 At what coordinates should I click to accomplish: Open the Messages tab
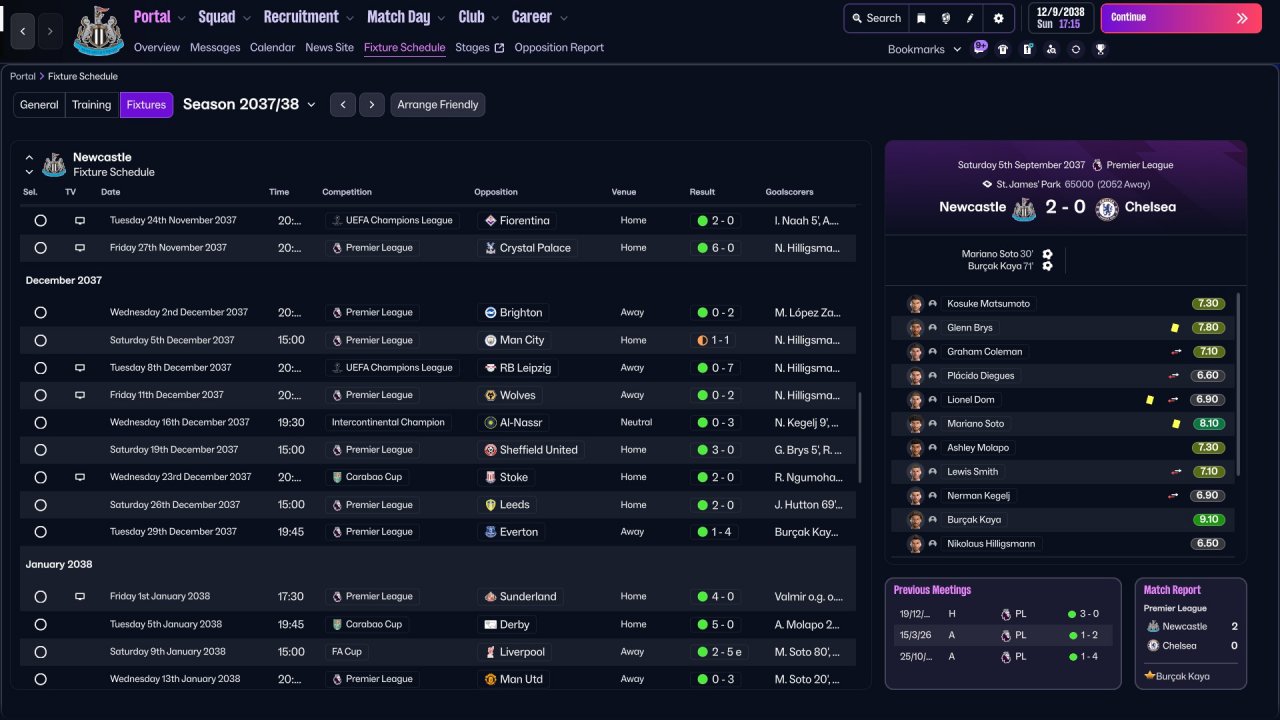click(x=215, y=48)
